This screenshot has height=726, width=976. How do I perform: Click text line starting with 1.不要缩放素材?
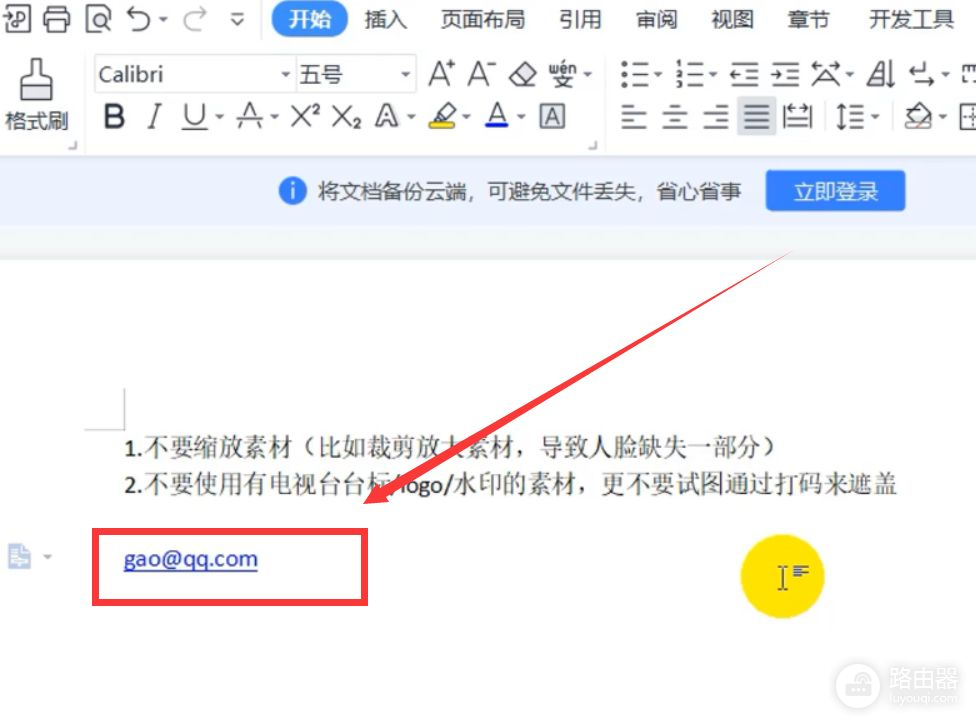[449, 447]
